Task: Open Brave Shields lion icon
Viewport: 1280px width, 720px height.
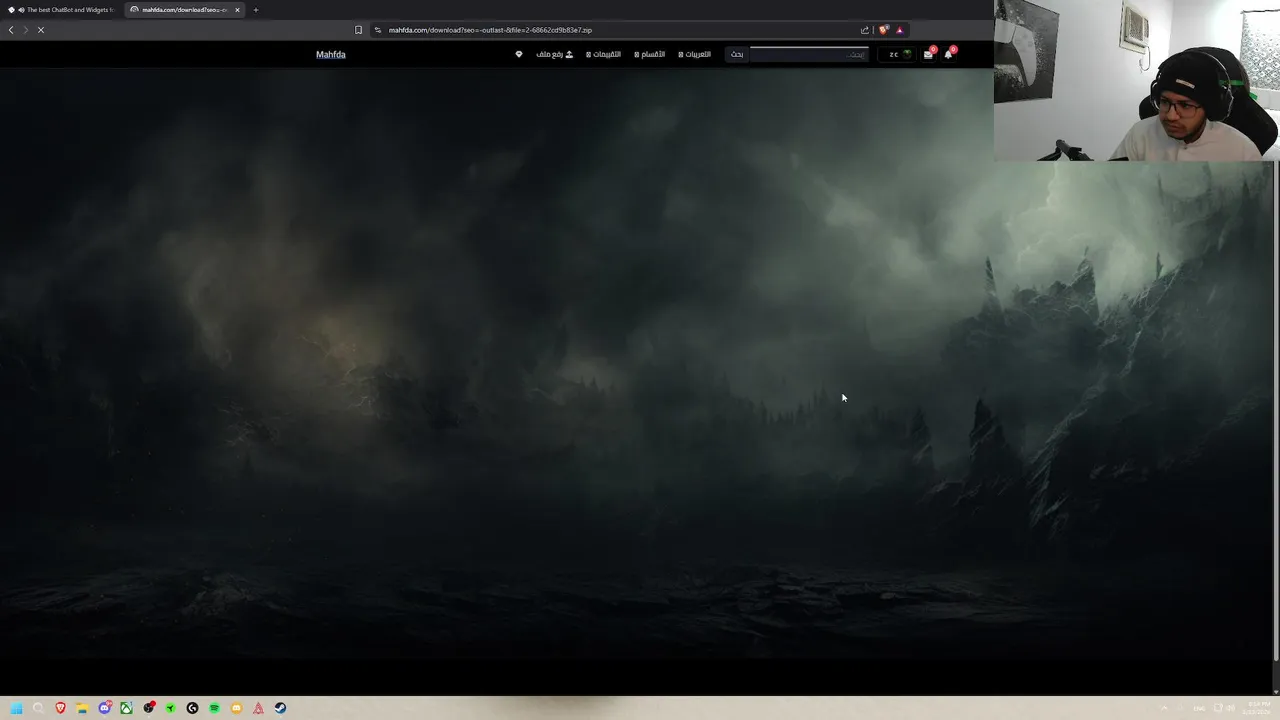Action: click(883, 30)
